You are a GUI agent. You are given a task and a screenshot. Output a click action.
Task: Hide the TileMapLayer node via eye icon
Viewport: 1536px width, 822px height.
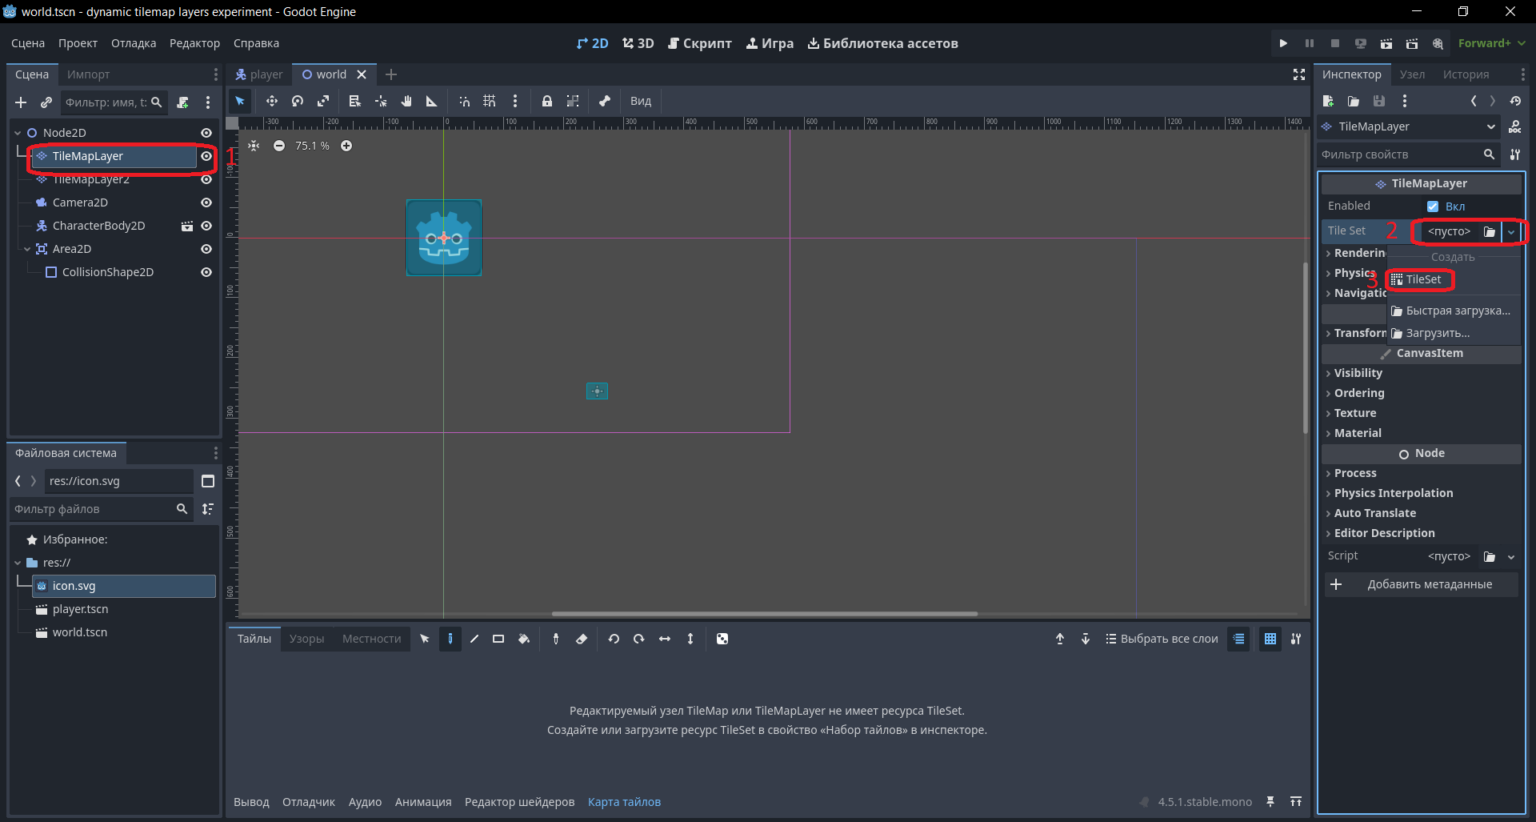point(206,156)
